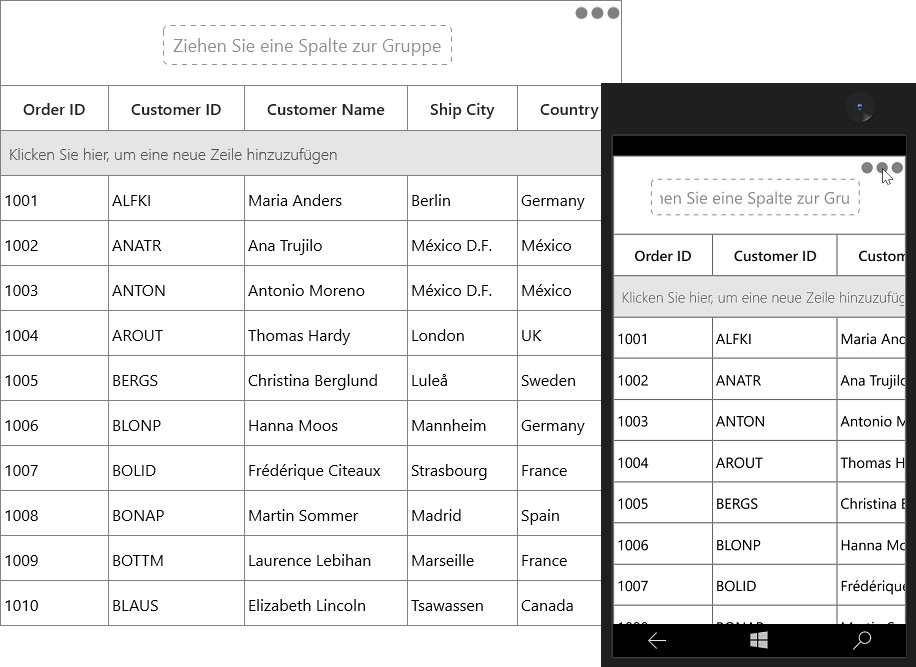
Task: Select desktop cell BOLID
Action: (176, 470)
